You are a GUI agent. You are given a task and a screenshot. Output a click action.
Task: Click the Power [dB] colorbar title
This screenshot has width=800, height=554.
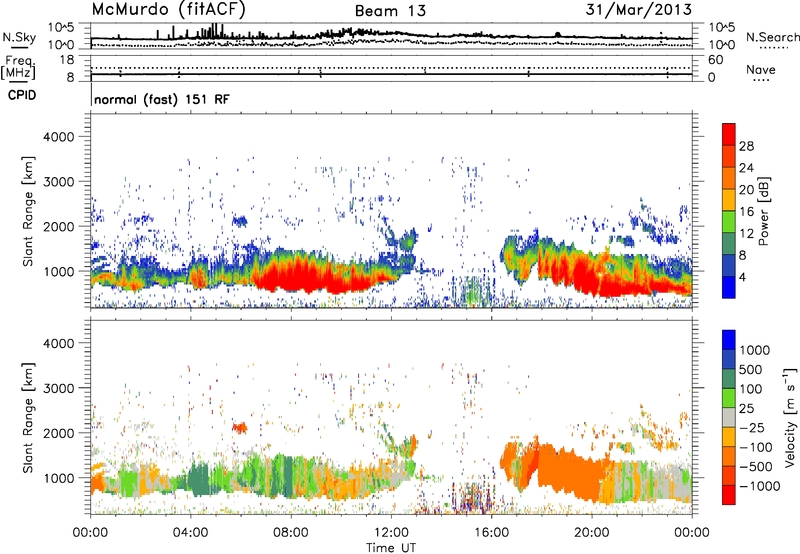(763, 211)
